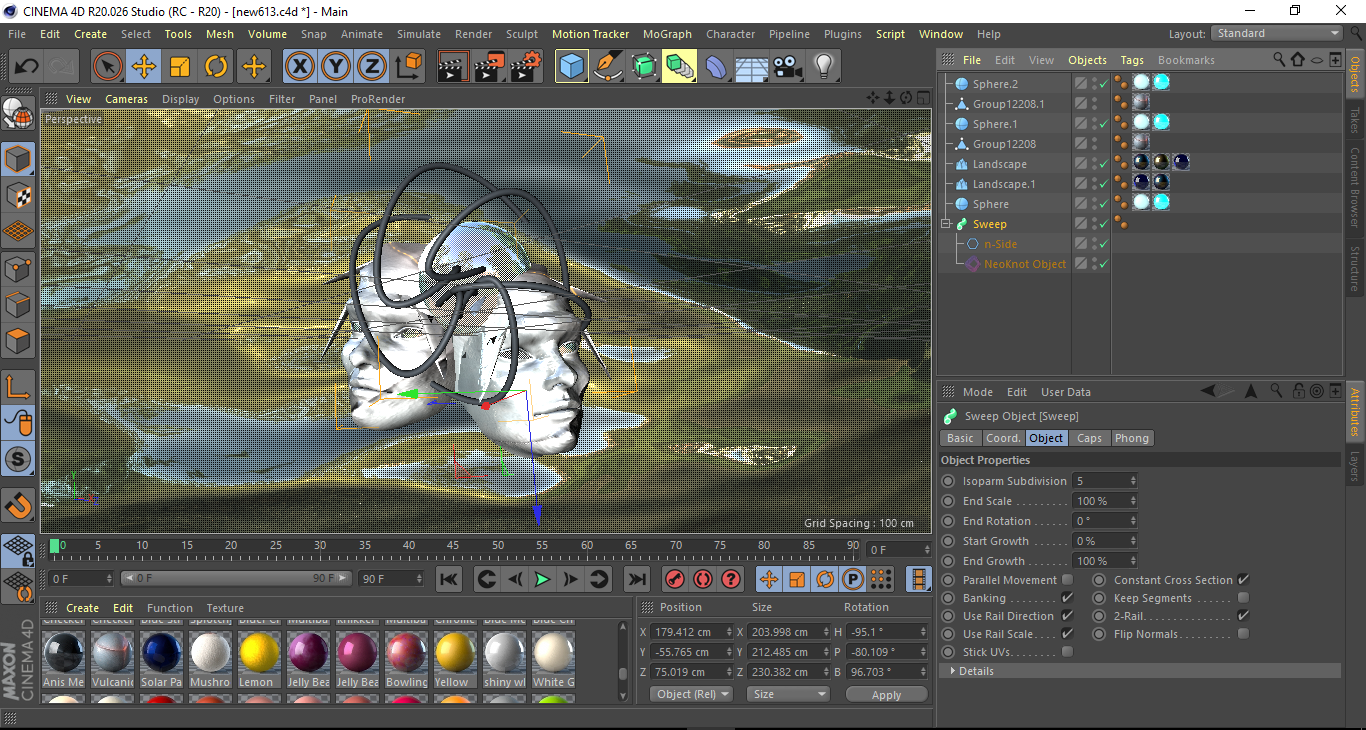Open the Sculpt menu

click(x=522, y=34)
